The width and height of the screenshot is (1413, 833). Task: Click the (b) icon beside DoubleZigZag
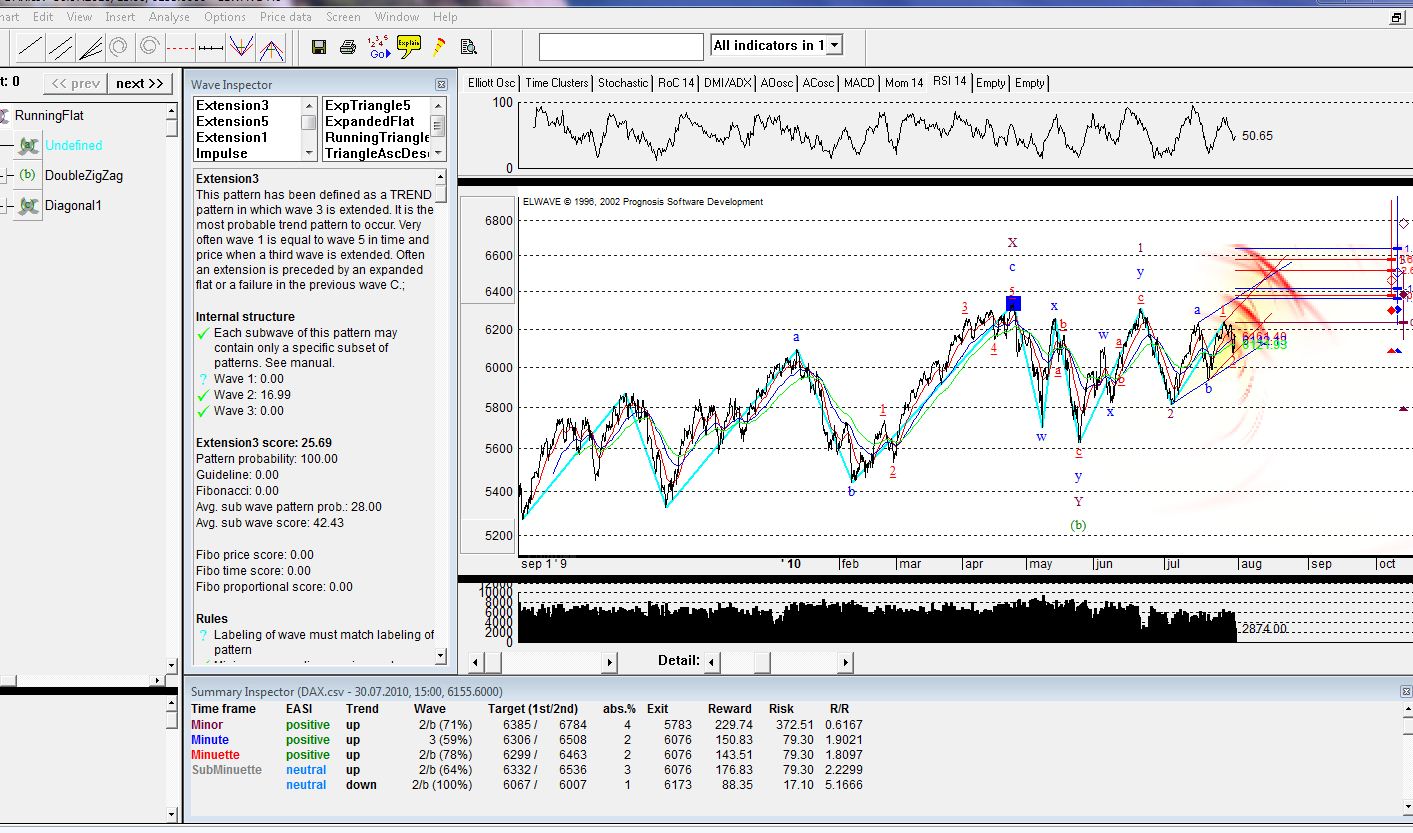30,176
